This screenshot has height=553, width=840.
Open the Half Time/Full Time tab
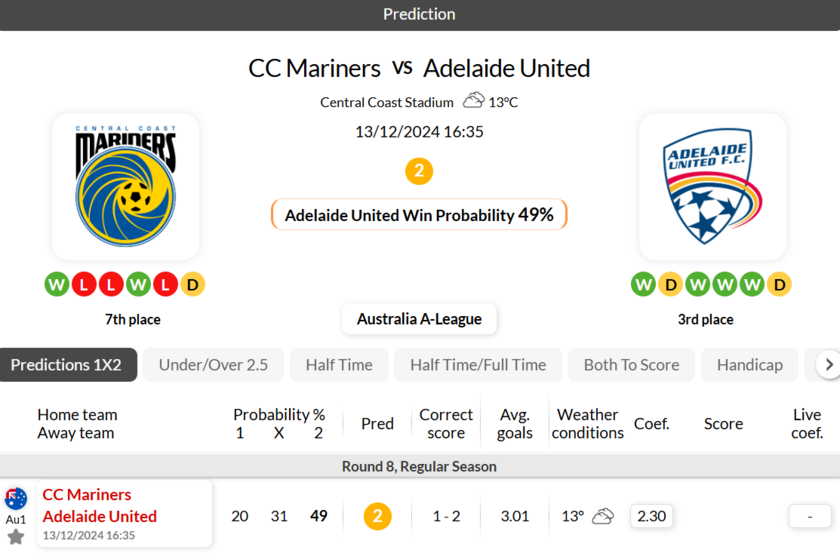(478, 365)
